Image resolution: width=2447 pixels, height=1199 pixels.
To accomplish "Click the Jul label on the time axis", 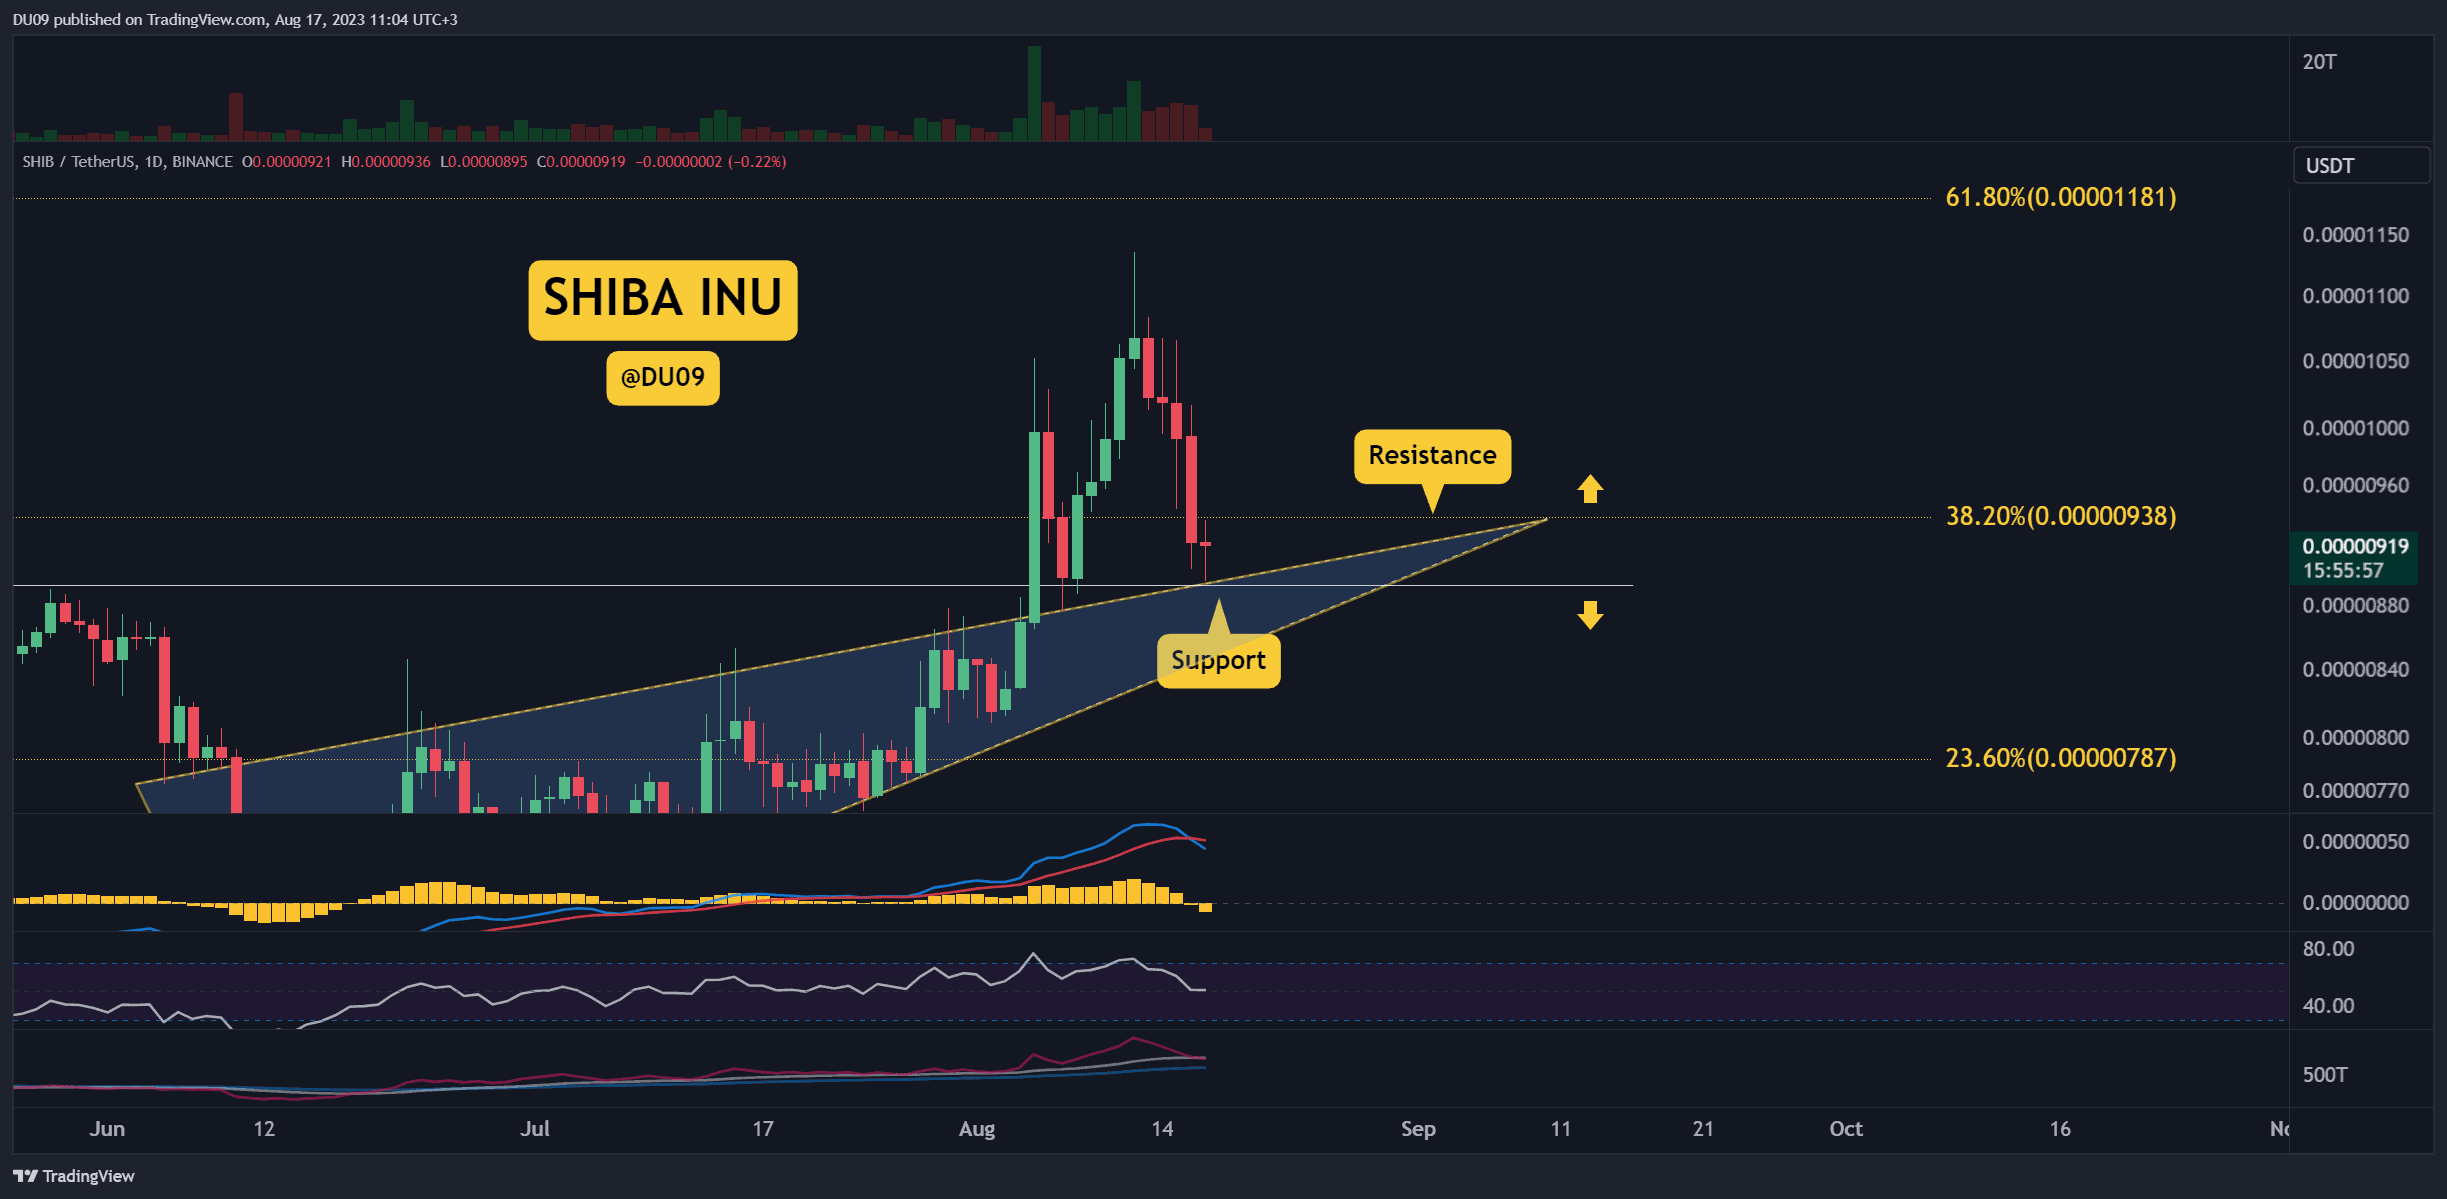I will click(535, 1129).
